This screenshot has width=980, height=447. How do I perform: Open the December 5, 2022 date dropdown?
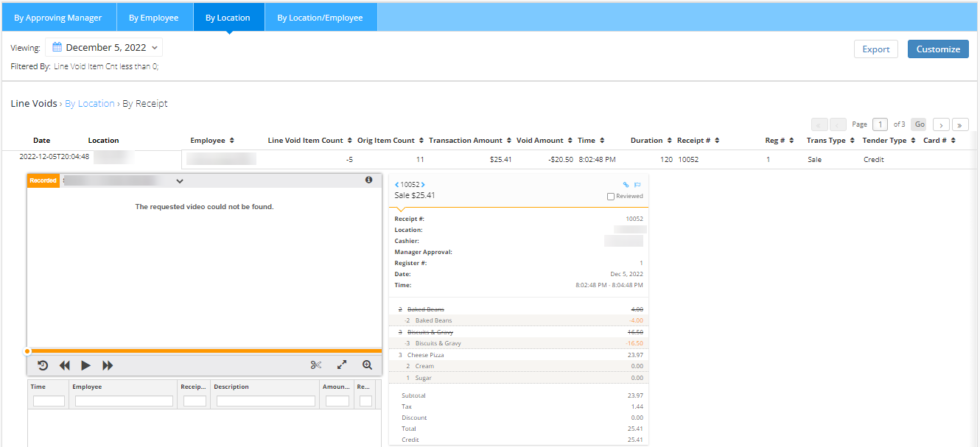click(x=105, y=47)
